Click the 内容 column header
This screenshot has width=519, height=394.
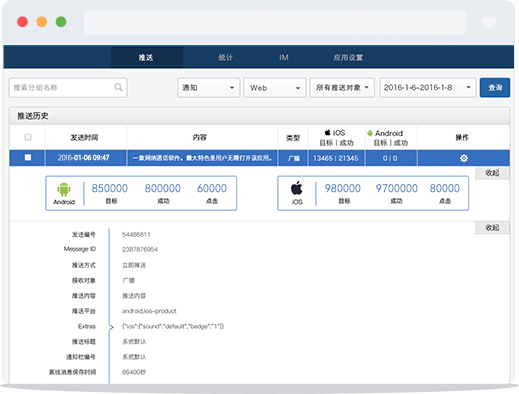coord(199,137)
